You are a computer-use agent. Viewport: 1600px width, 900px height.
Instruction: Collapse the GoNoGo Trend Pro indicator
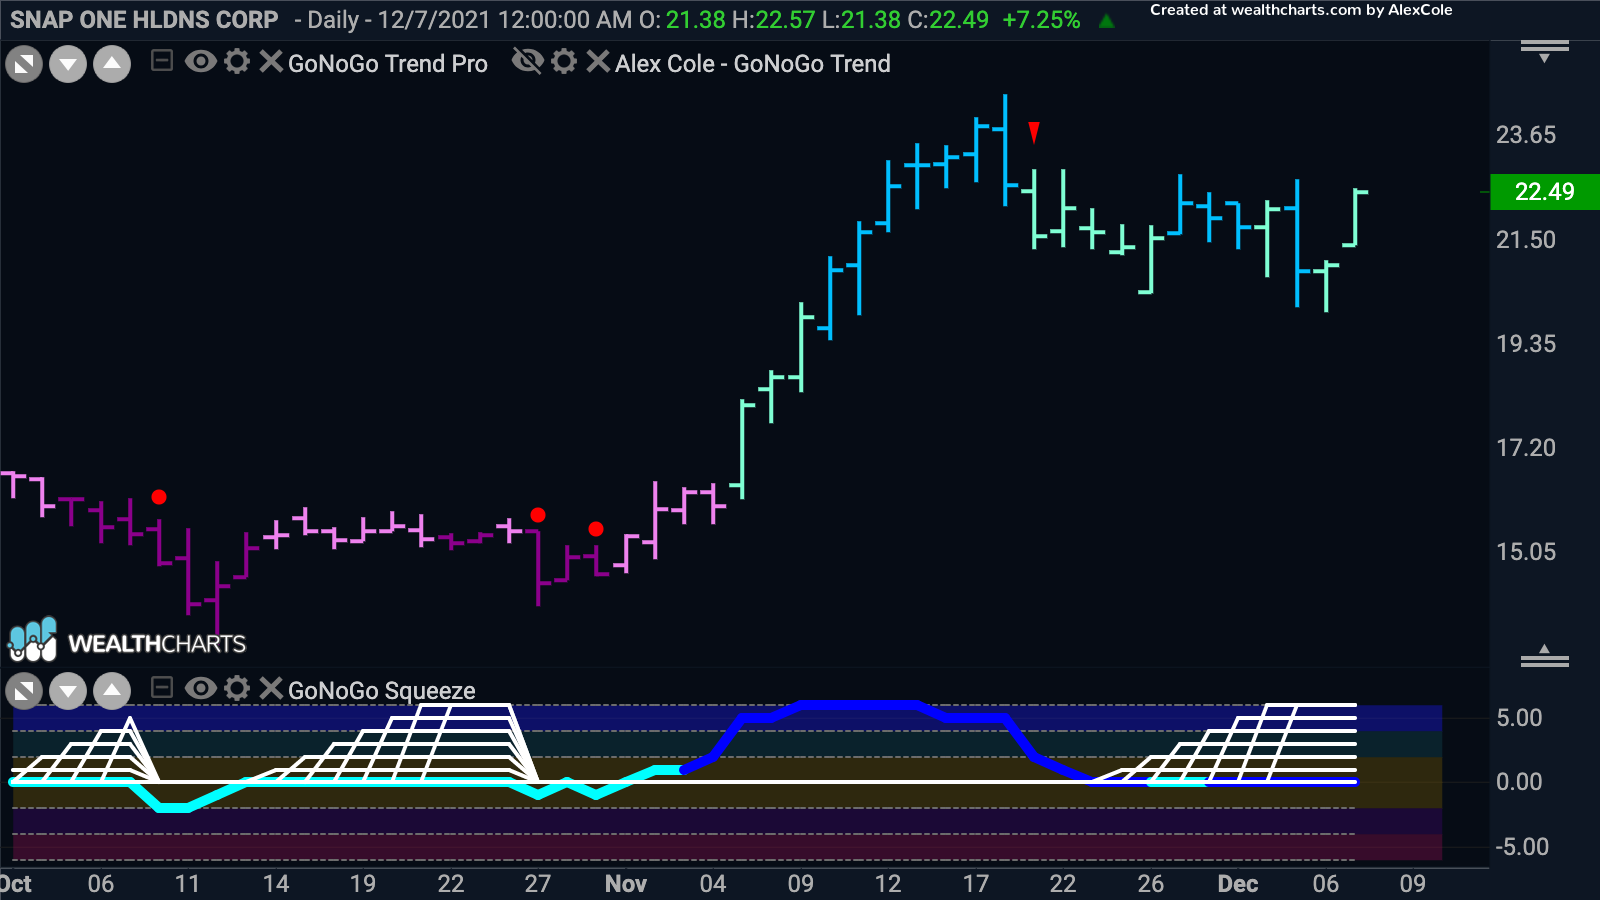pos(161,62)
